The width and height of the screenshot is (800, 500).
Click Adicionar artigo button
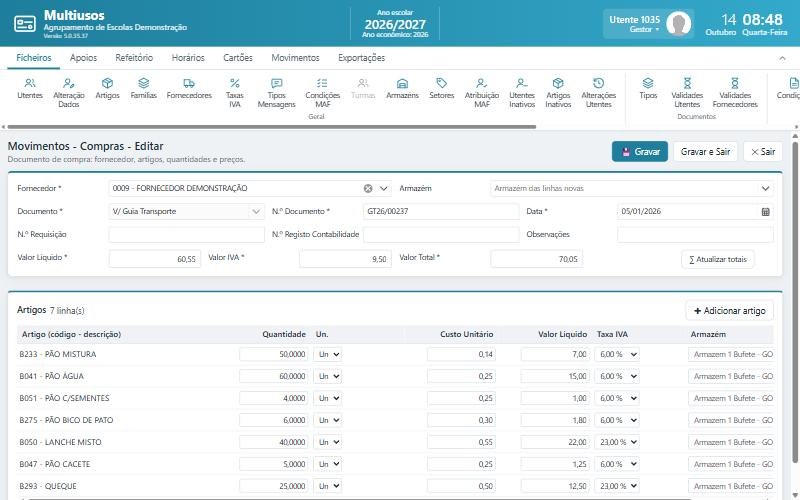[729, 311]
